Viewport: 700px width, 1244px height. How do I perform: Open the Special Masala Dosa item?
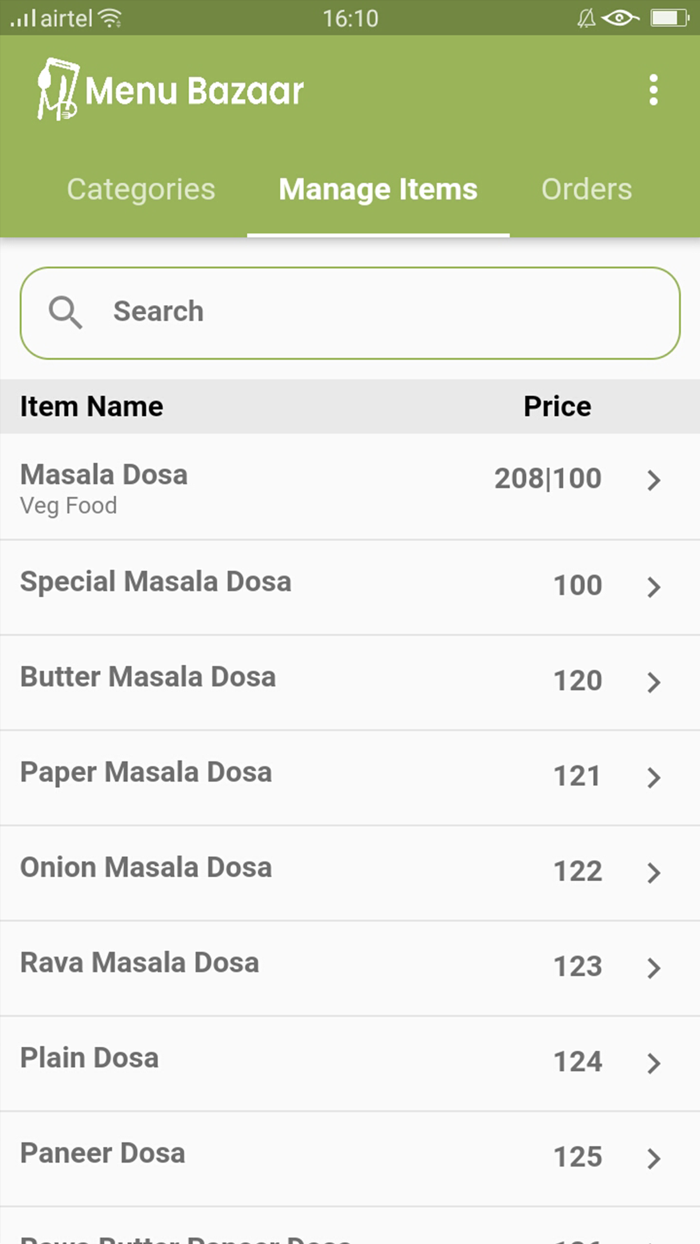click(350, 586)
